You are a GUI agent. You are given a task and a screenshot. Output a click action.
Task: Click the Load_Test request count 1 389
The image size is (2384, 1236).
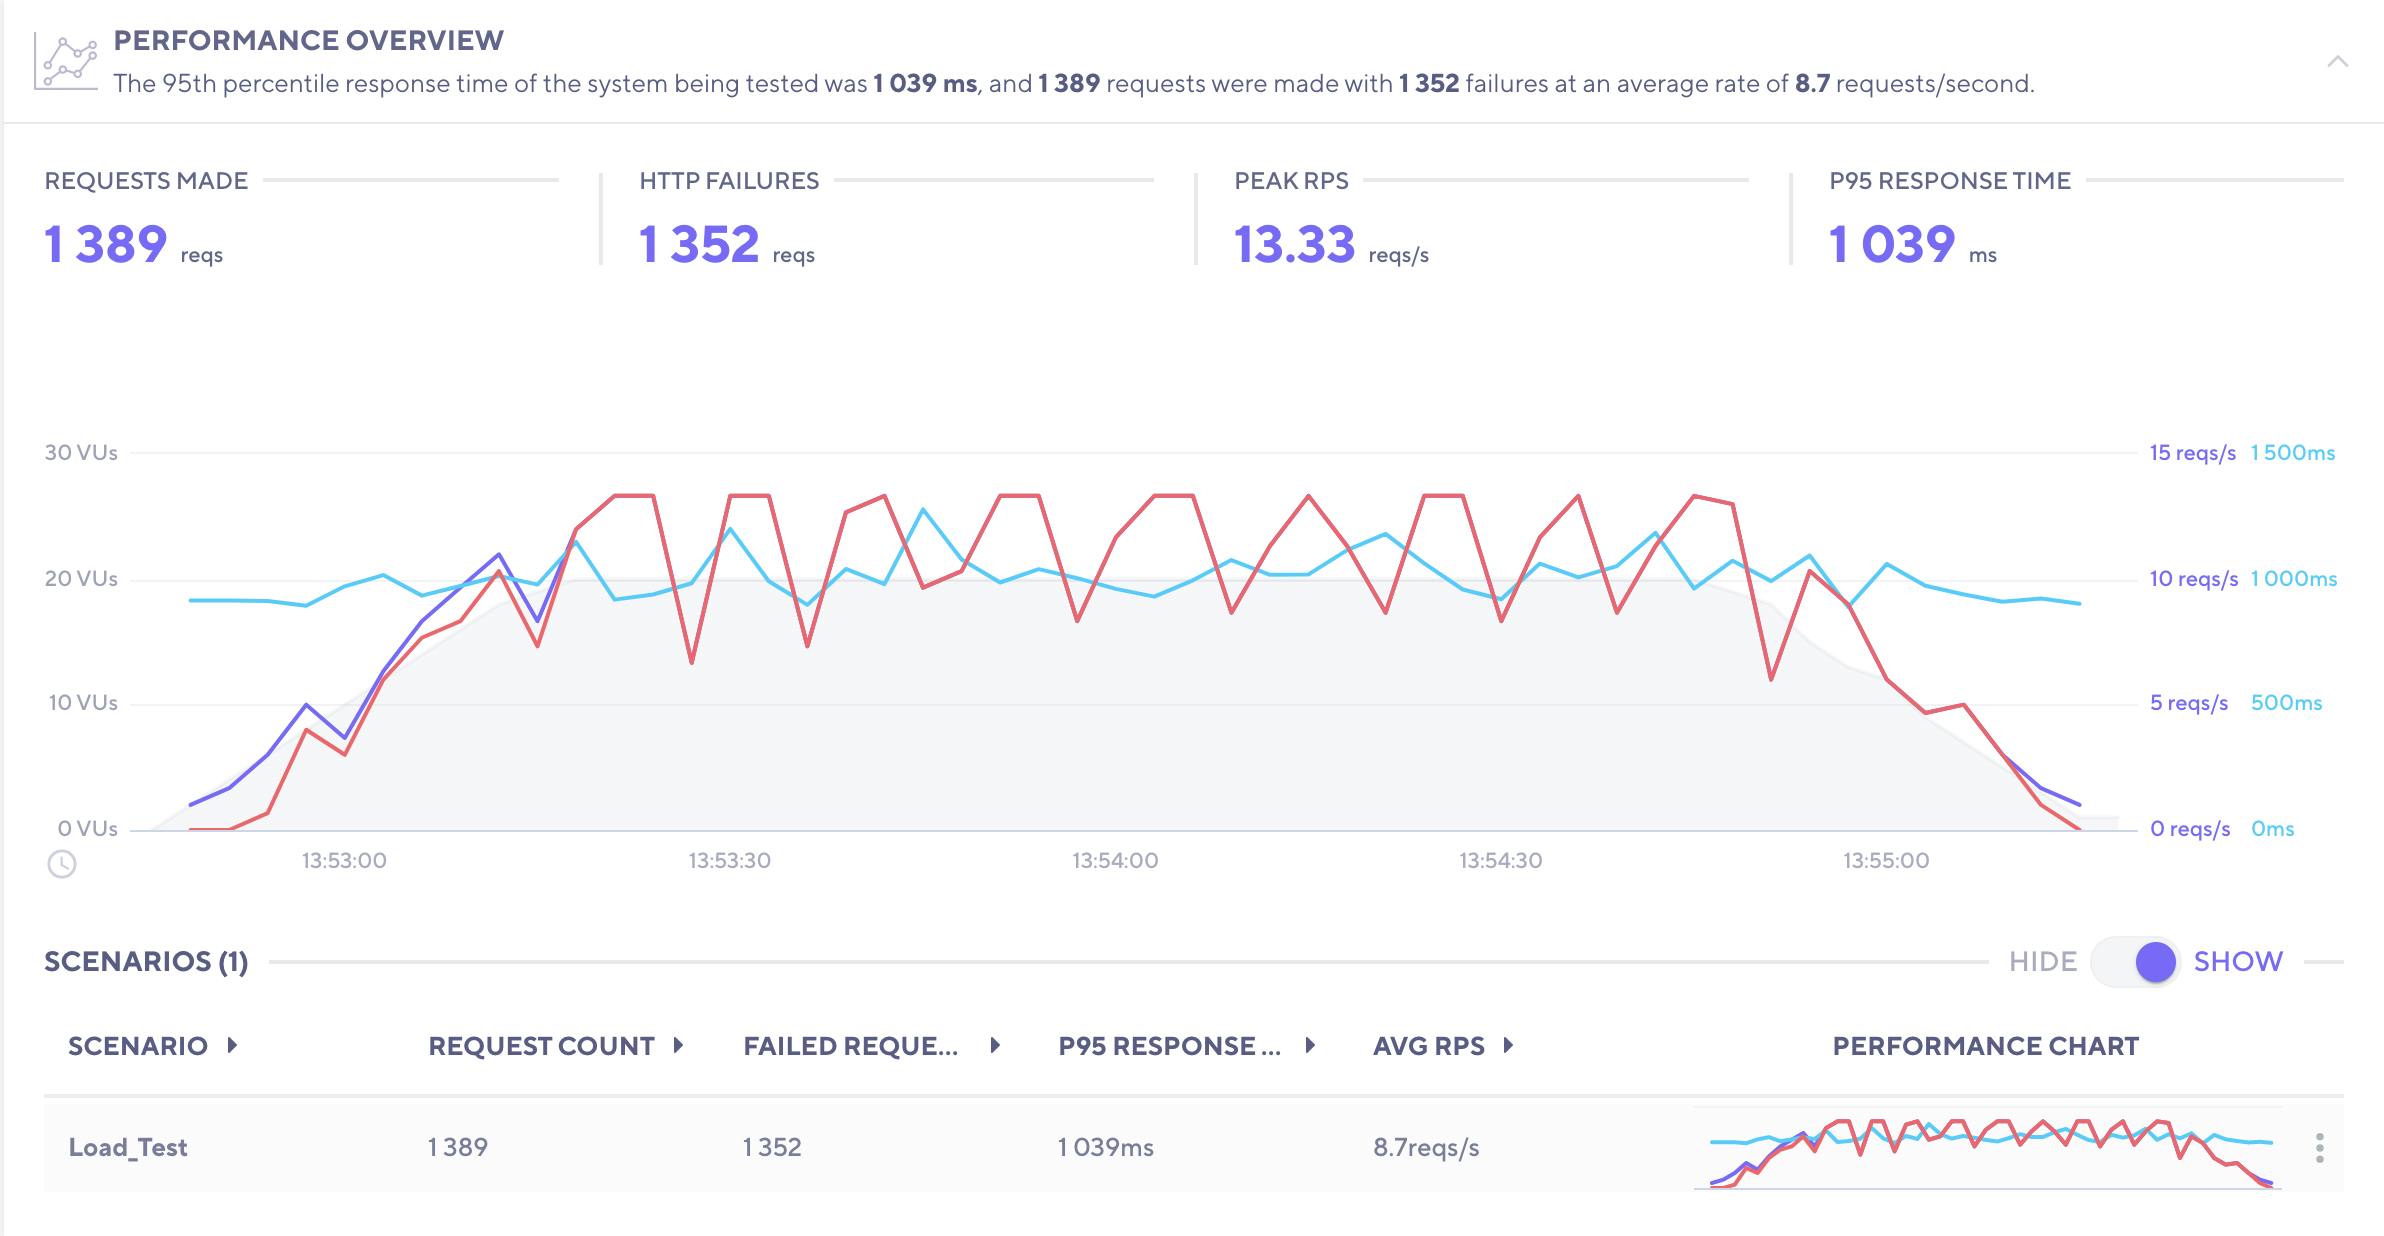pos(458,1147)
